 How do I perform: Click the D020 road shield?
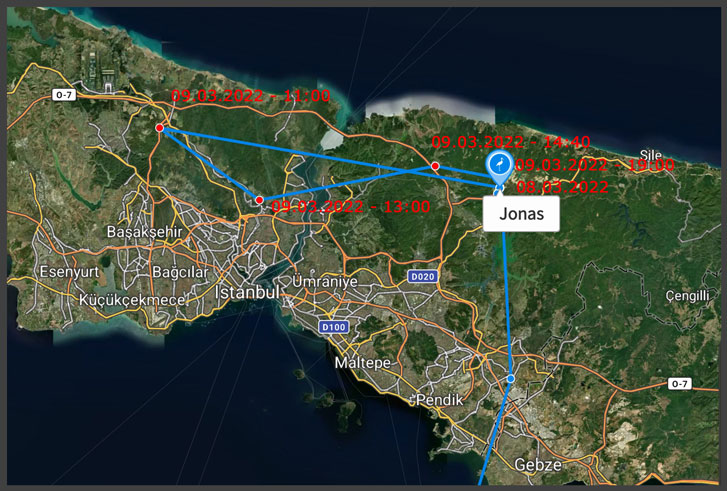[423, 277]
